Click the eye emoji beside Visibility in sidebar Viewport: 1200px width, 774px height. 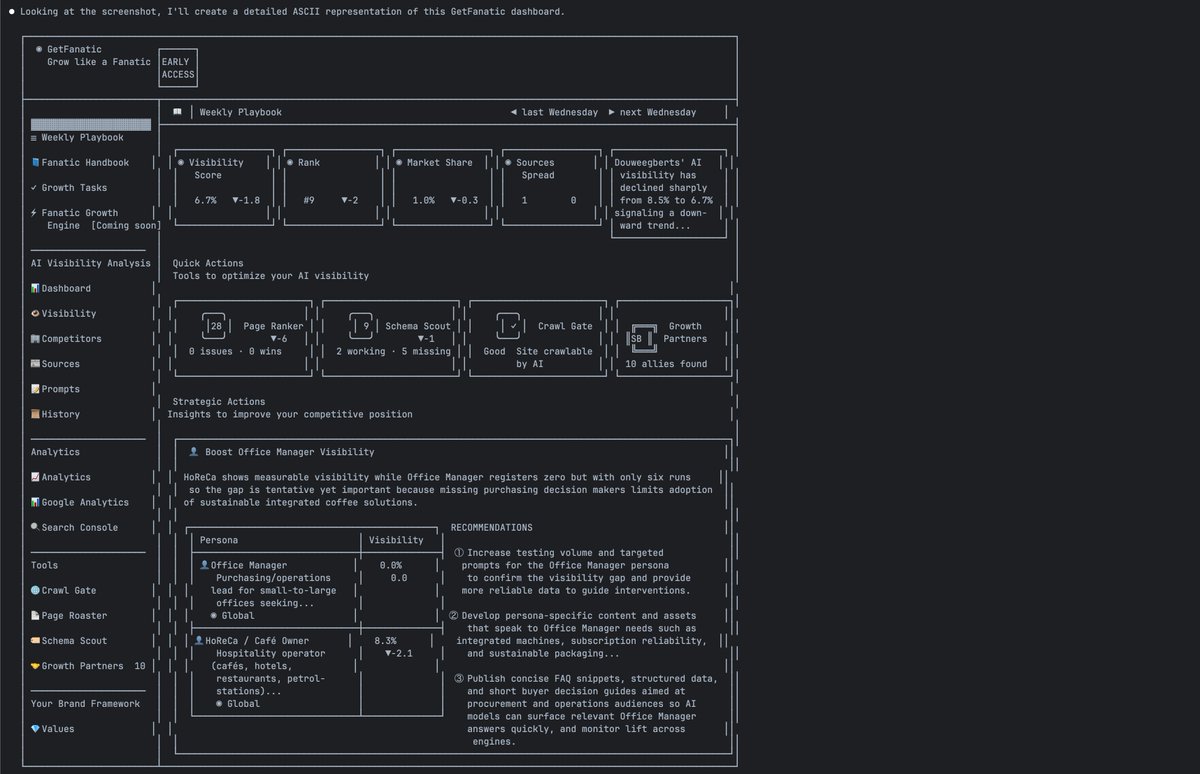[x=35, y=314]
